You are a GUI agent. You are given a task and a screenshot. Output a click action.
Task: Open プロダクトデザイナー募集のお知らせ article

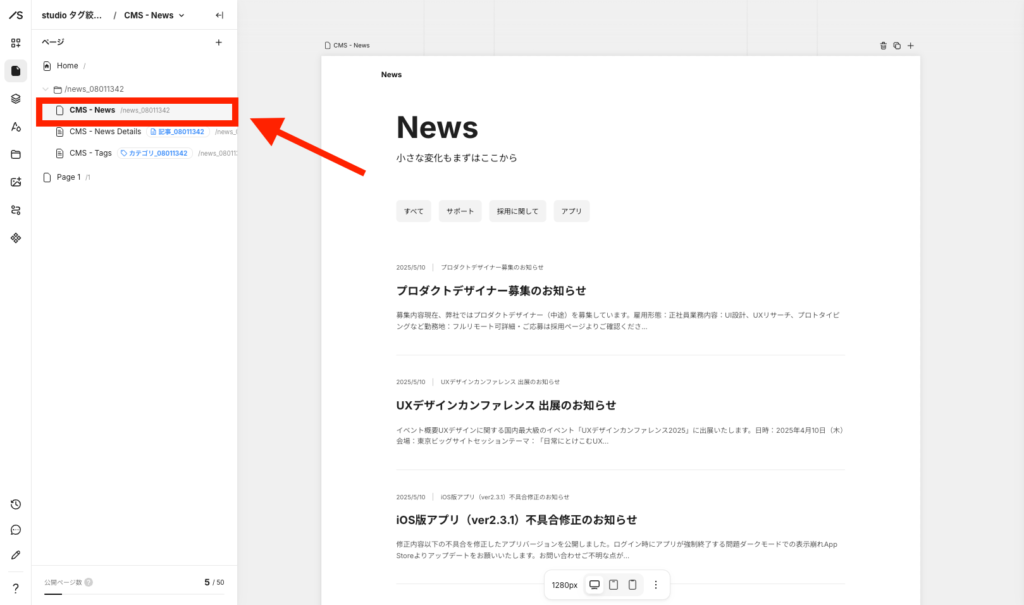tap(491, 290)
